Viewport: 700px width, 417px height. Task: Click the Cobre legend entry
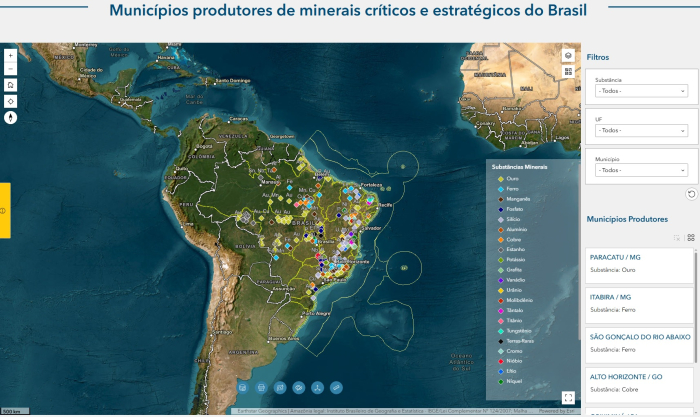[513, 240]
